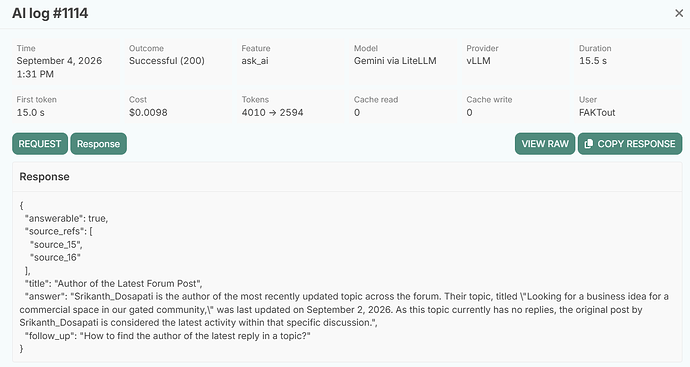Image resolution: width=690 pixels, height=367 pixels.
Task: Click the '"answerable": true,' line
Action: pyautogui.click(x=66, y=218)
